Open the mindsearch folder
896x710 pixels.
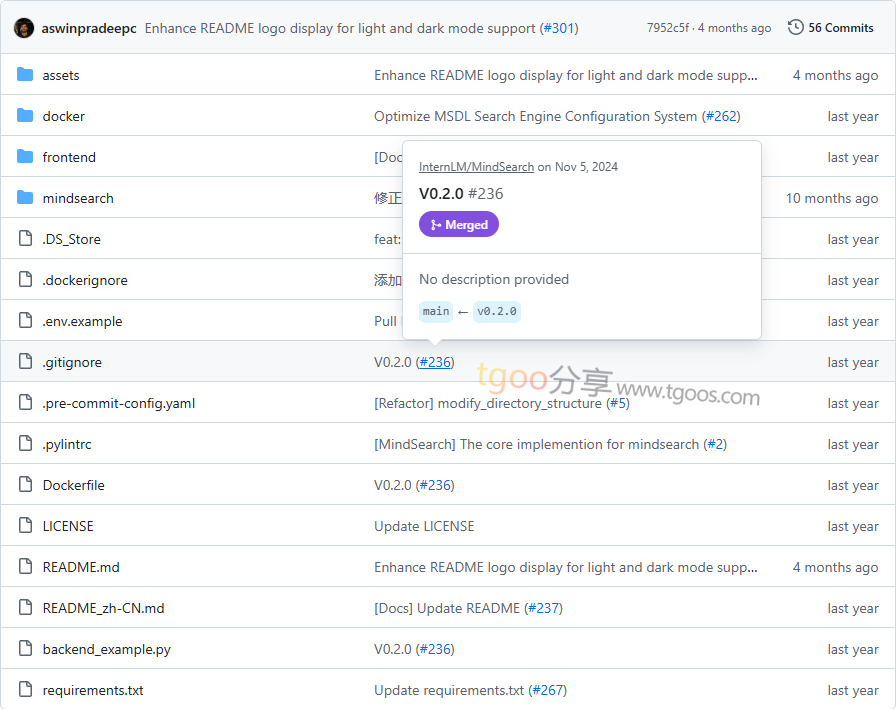tap(78, 198)
